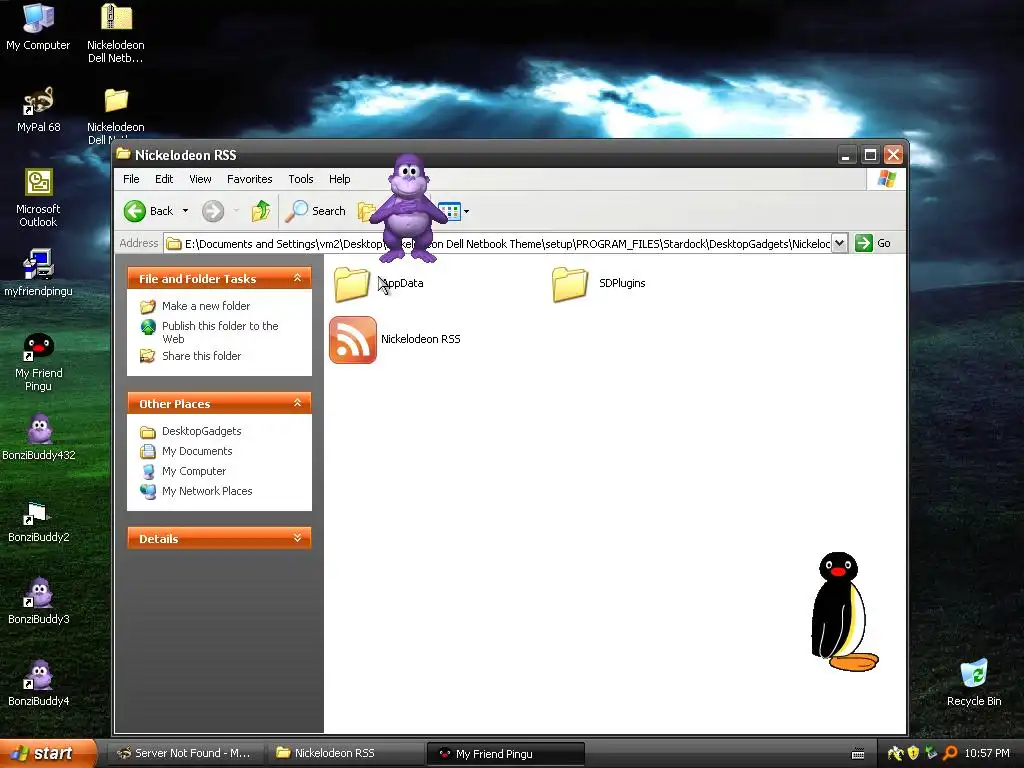This screenshot has width=1024, height=768.
Task: Open the myfriendpingu installer icon
Action: tap(38, 272)
